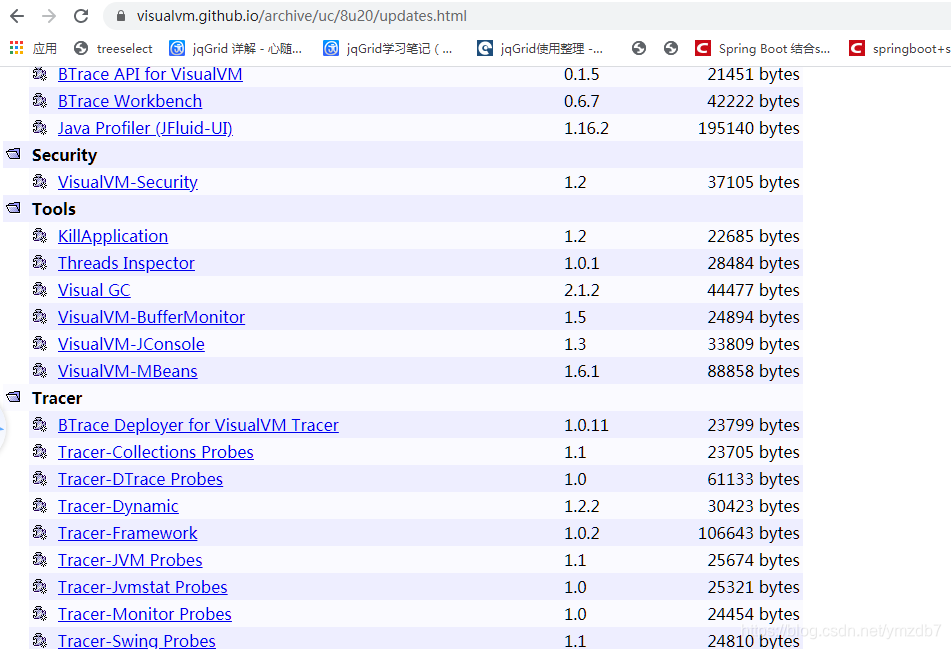Open Tracer-Framework link
The height and width of the screenshot is (649, 951).
127,533
